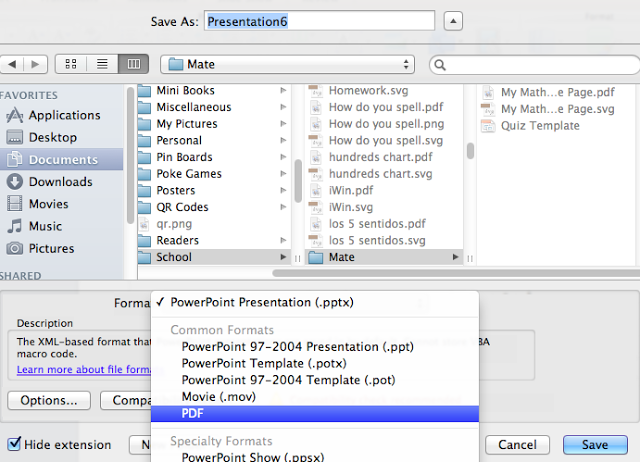Choose Movie (.mov) format

[315, 397]
